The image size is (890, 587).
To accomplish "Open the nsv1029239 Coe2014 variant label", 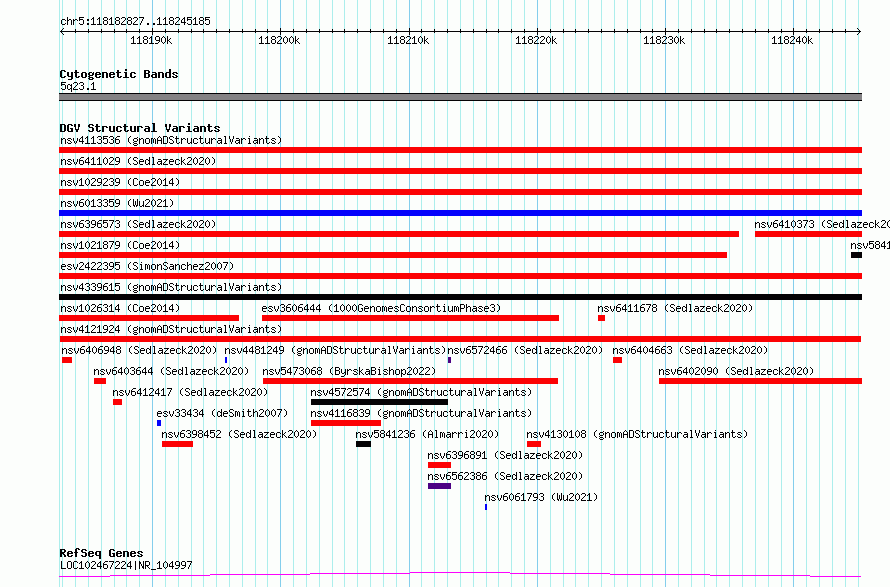I will click(120, 182).
